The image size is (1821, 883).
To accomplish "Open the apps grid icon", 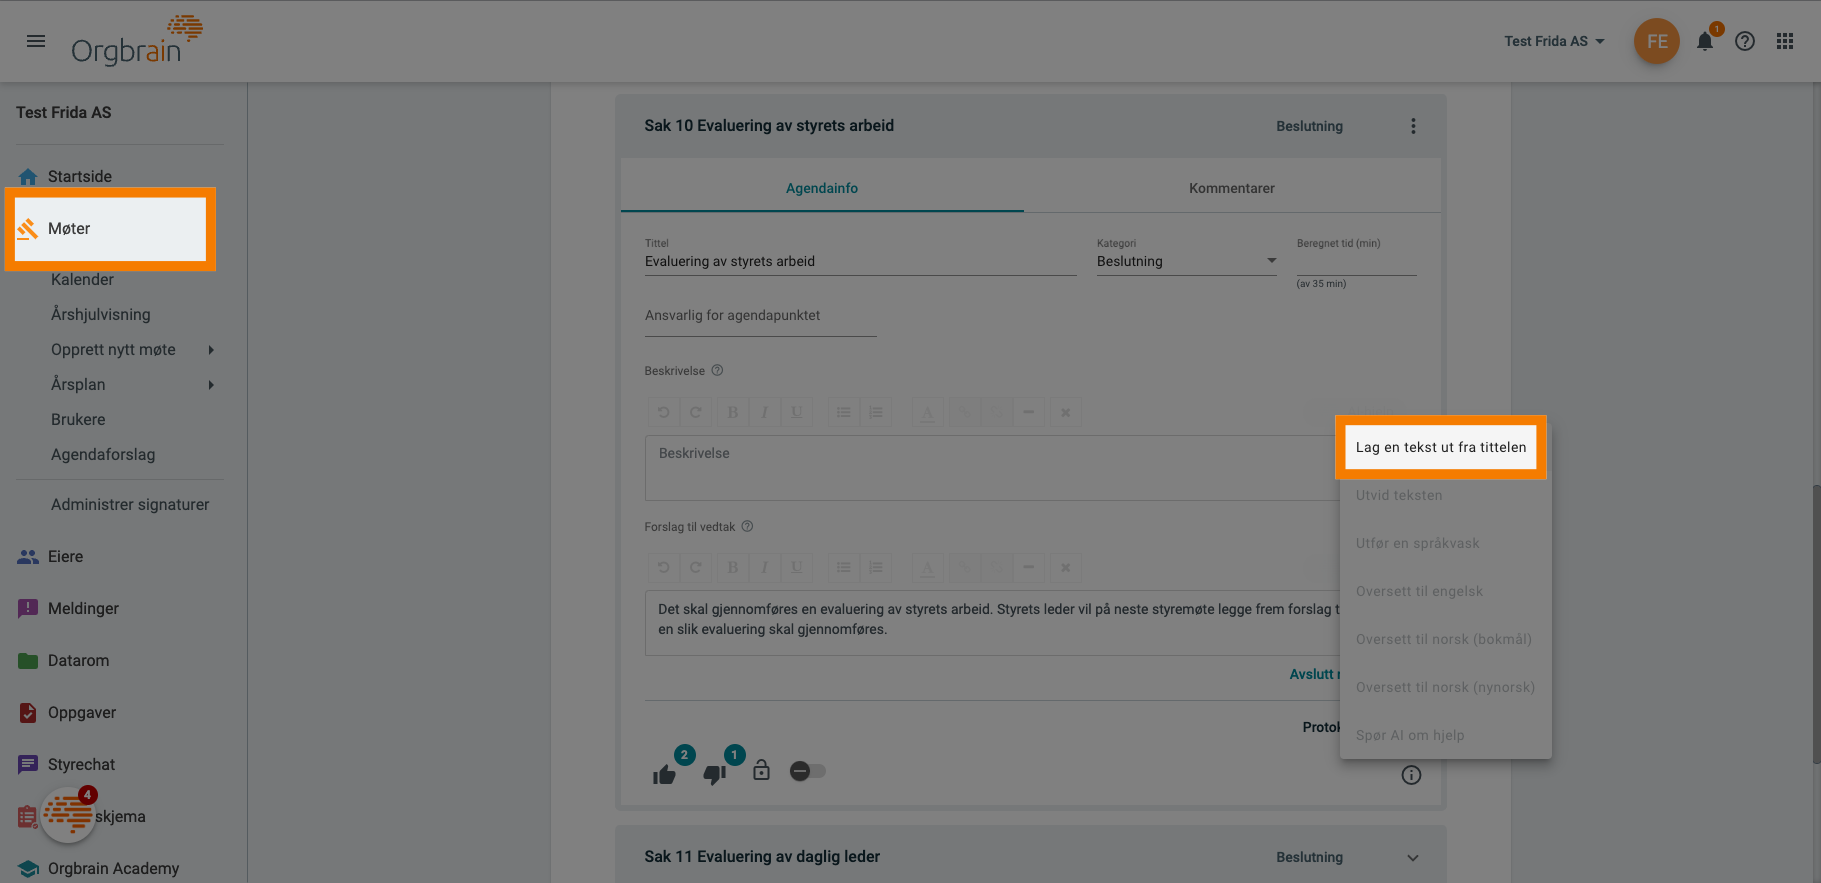I will pyautogui.click(x=1785, y=41).
